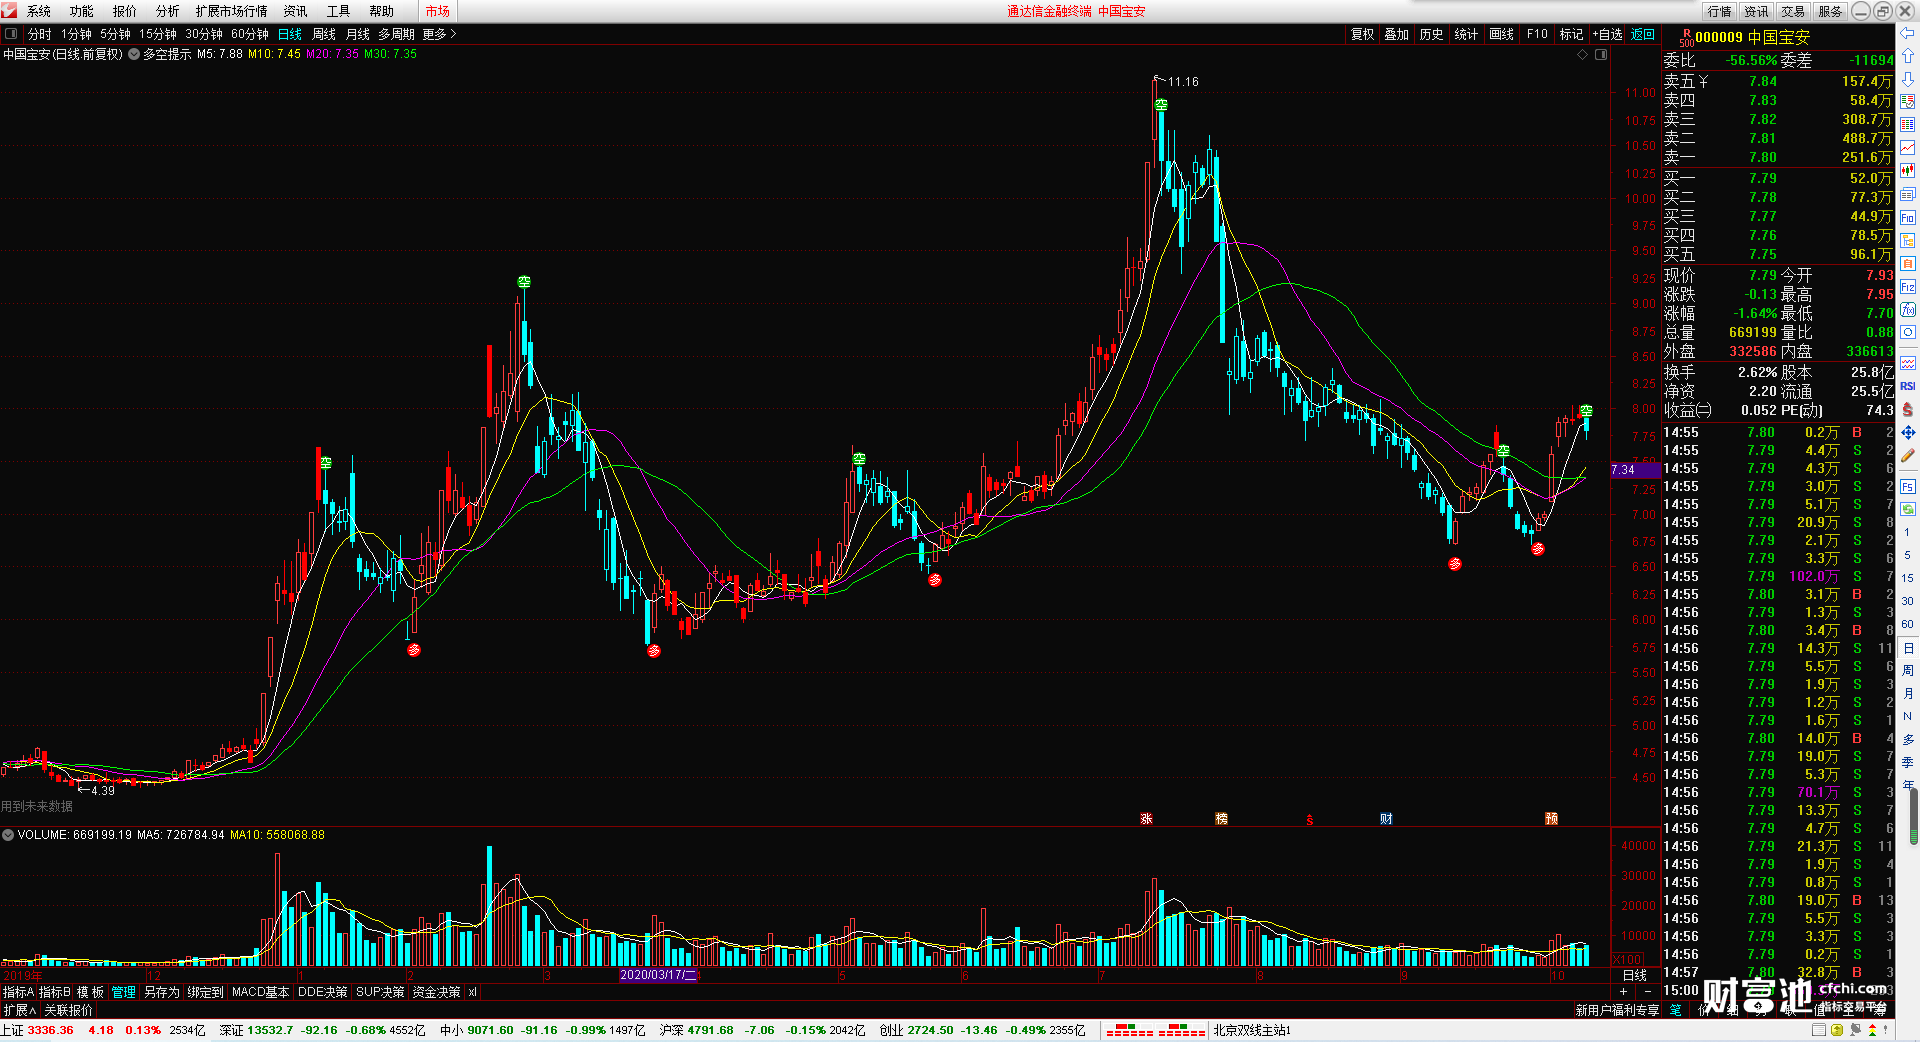Viewport: 1920px width, 1042px height.
Task: Switch to the red line chart icon
Action: click(1908, 148)
